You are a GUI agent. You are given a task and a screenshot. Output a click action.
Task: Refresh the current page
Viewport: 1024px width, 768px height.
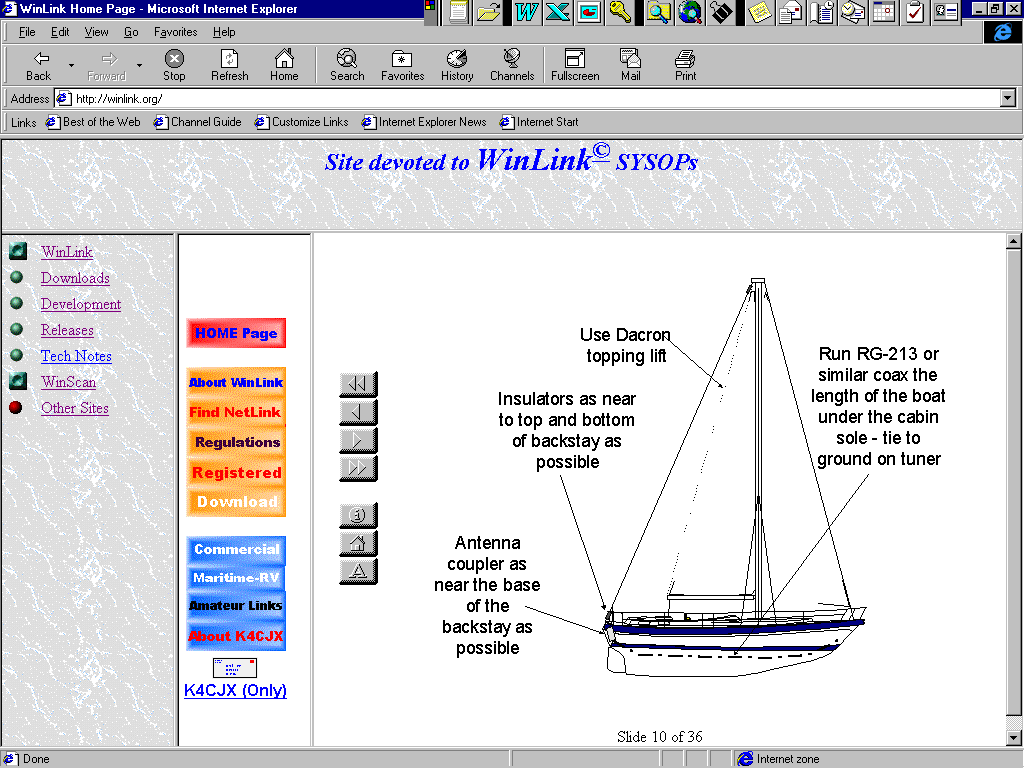(x=229, y=65)
